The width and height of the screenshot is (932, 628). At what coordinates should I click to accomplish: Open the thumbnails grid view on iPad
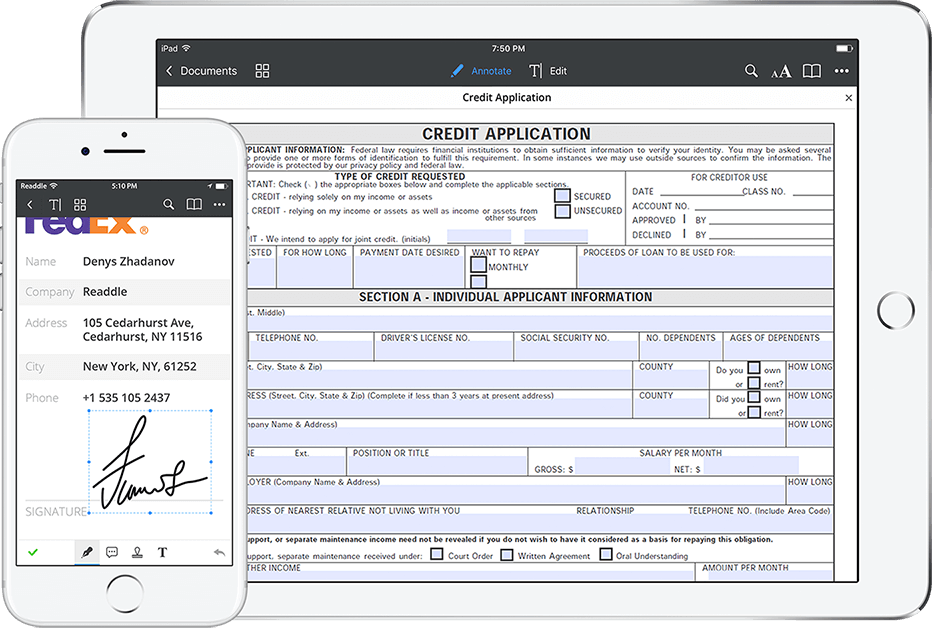click(x=262, y=71)
